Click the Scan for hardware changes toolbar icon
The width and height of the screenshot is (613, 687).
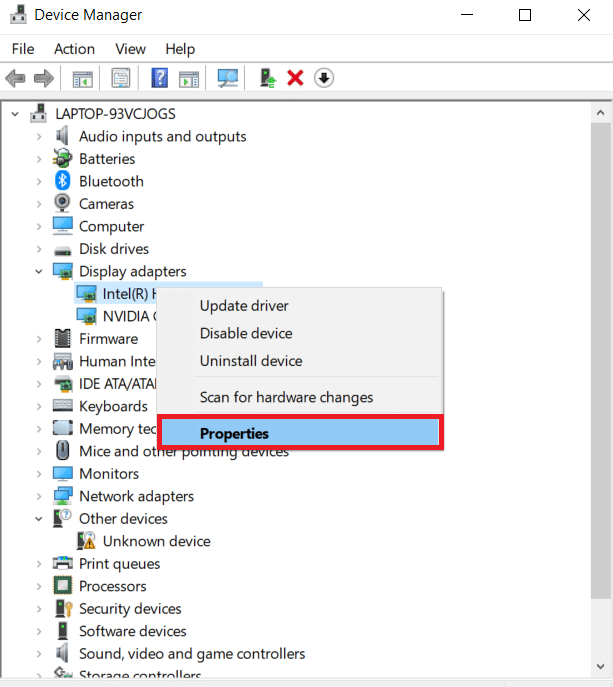(228, 78)
